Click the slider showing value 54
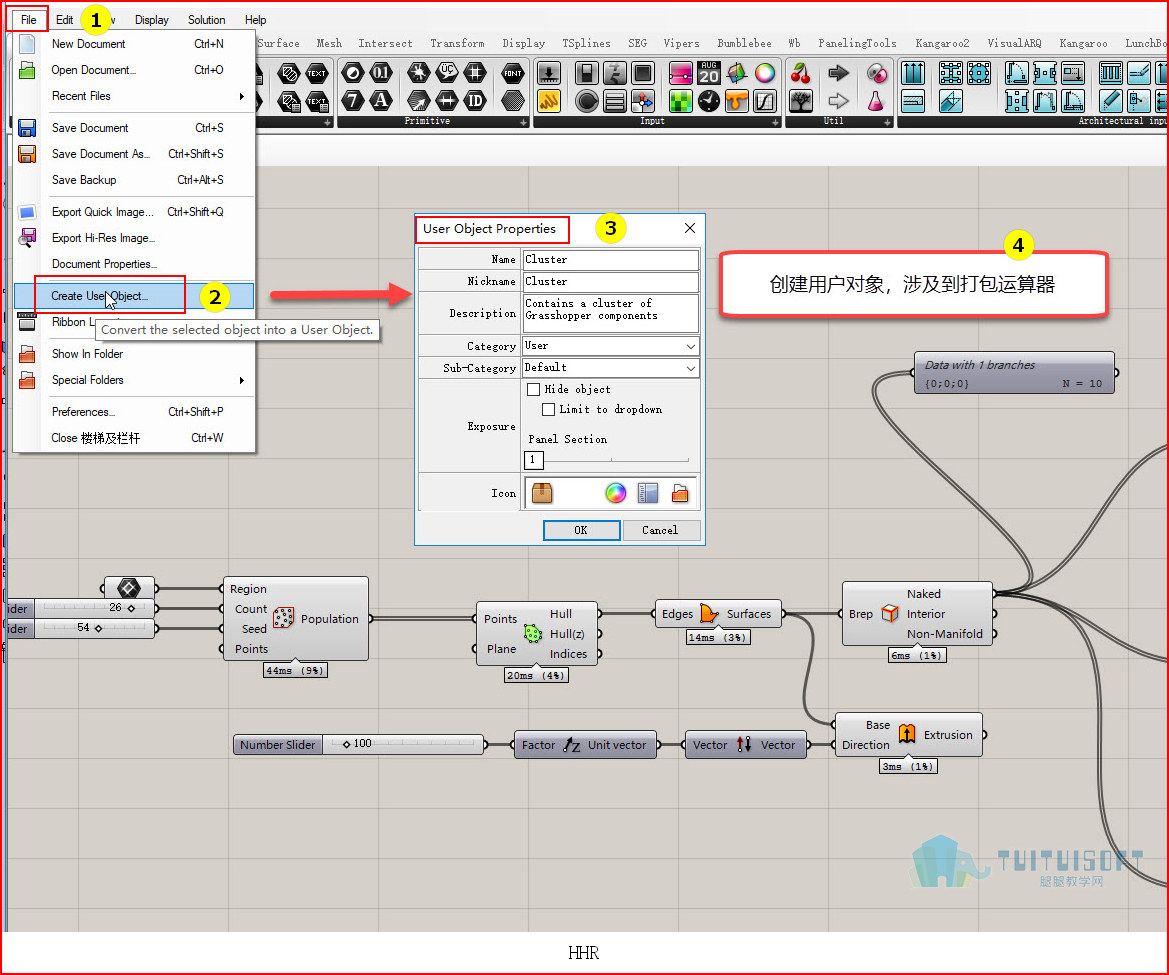Image resolution: width=1169 pixels, height=975 pixels. pyautogui.click(x=80, y=628)
